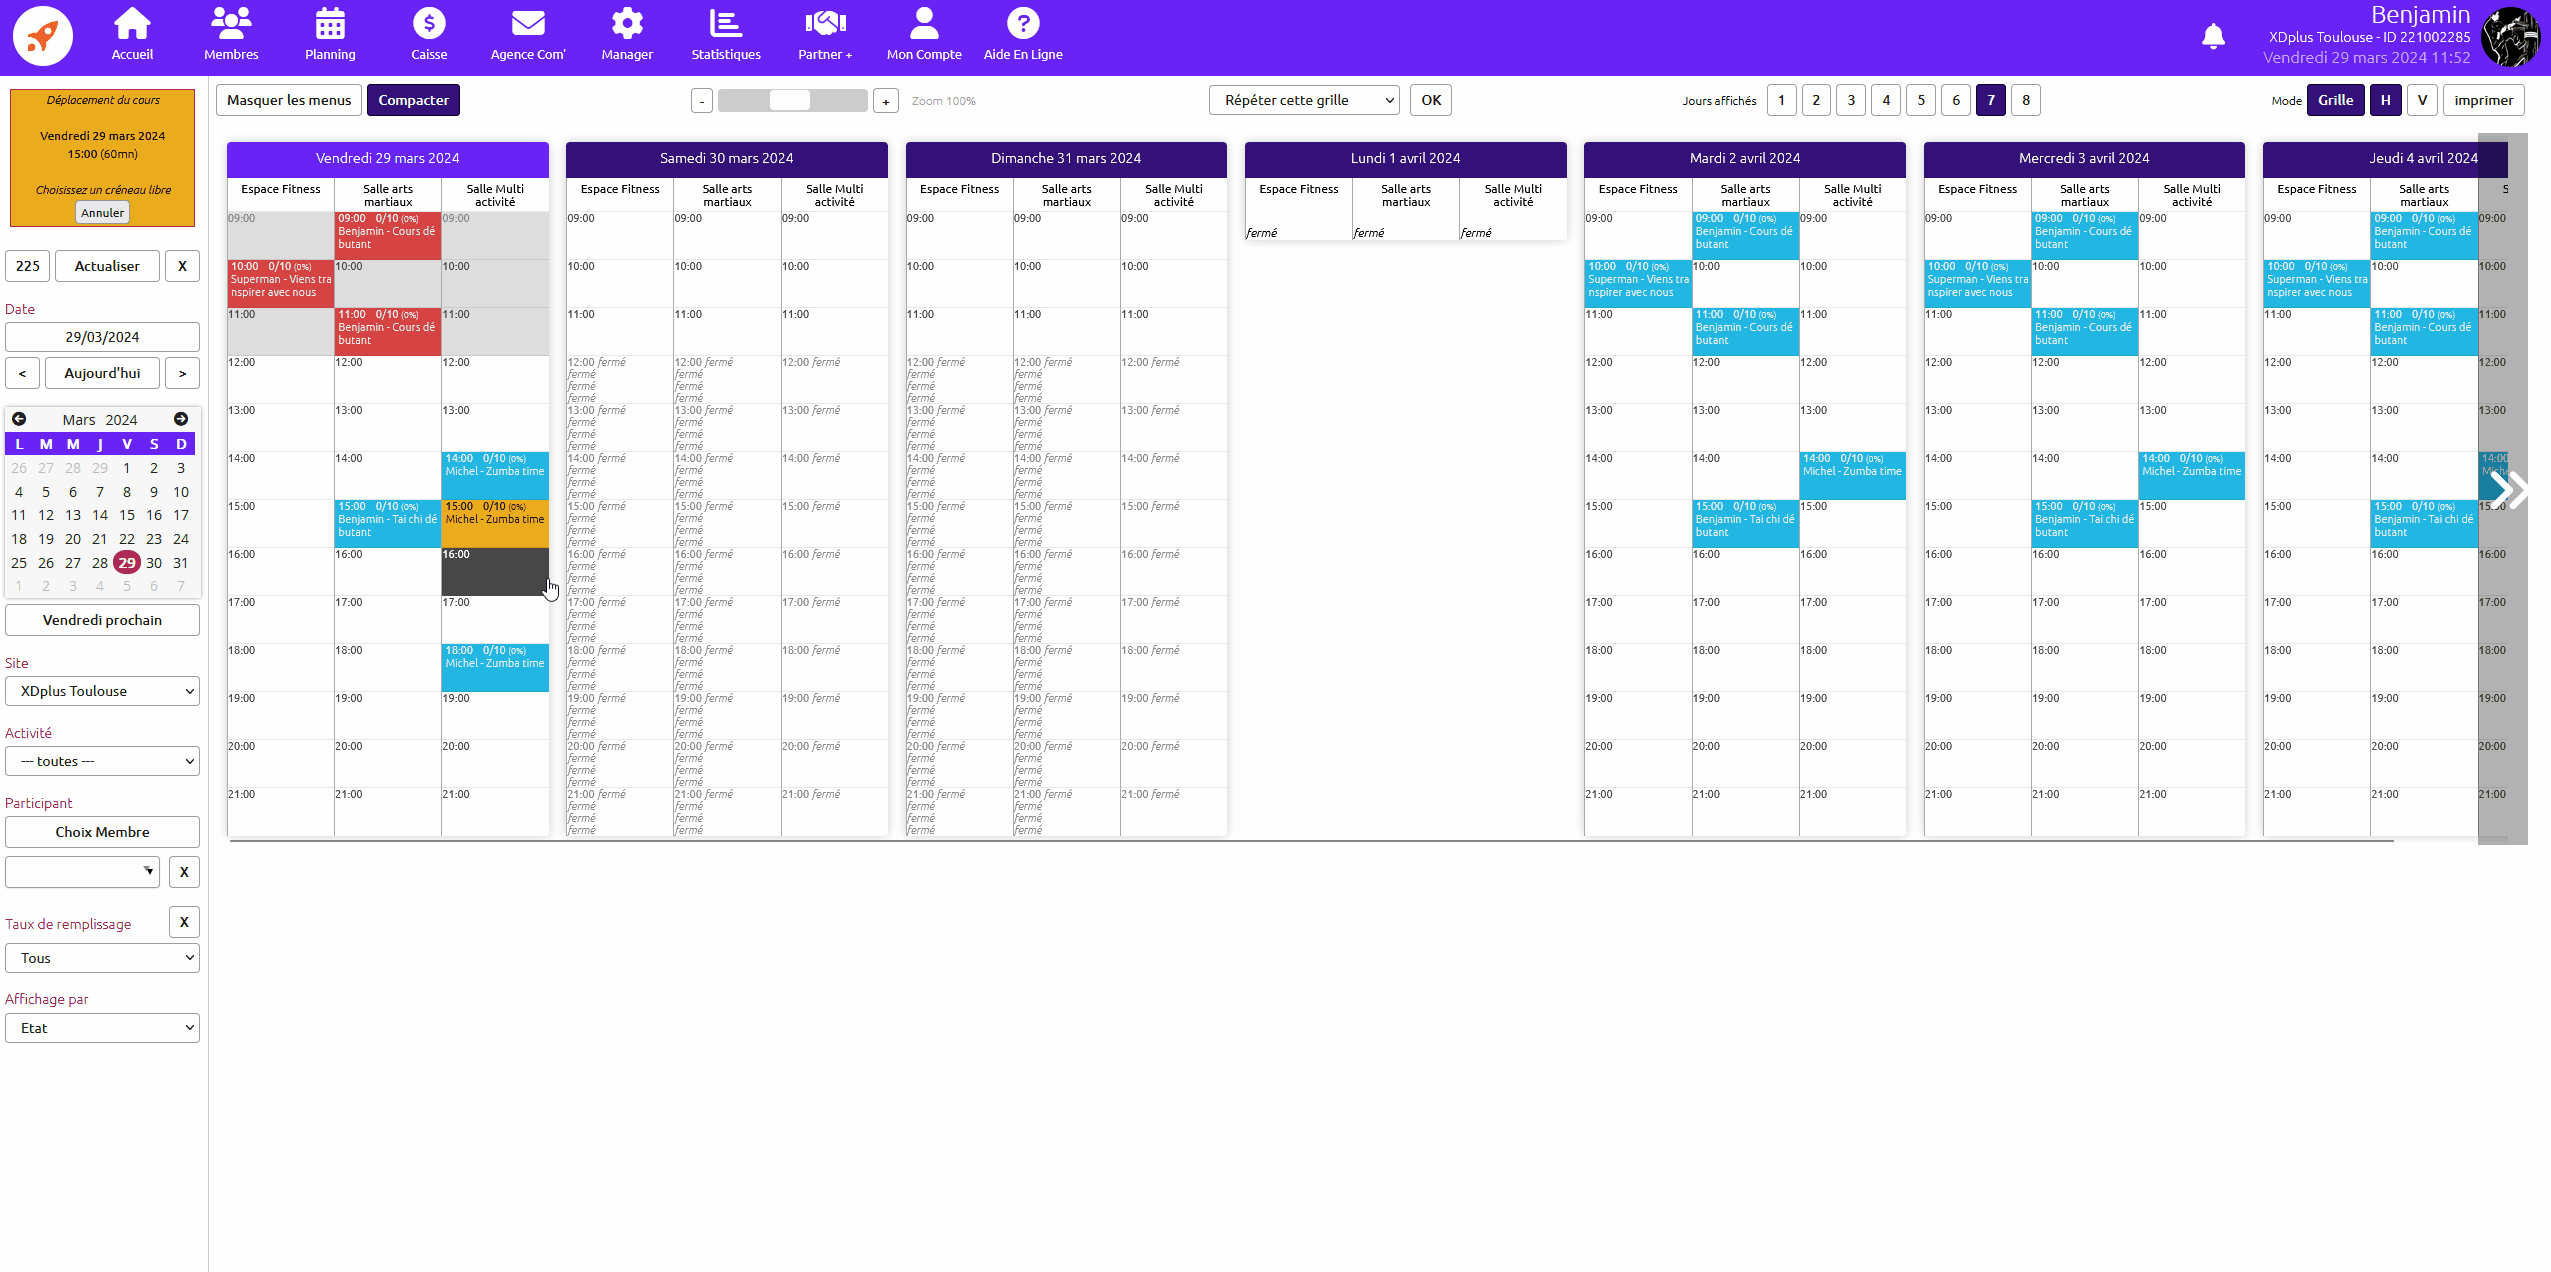Open the Site dropdown XDplus Toulouse
2551x1272 pixels.
coord(102,691)
